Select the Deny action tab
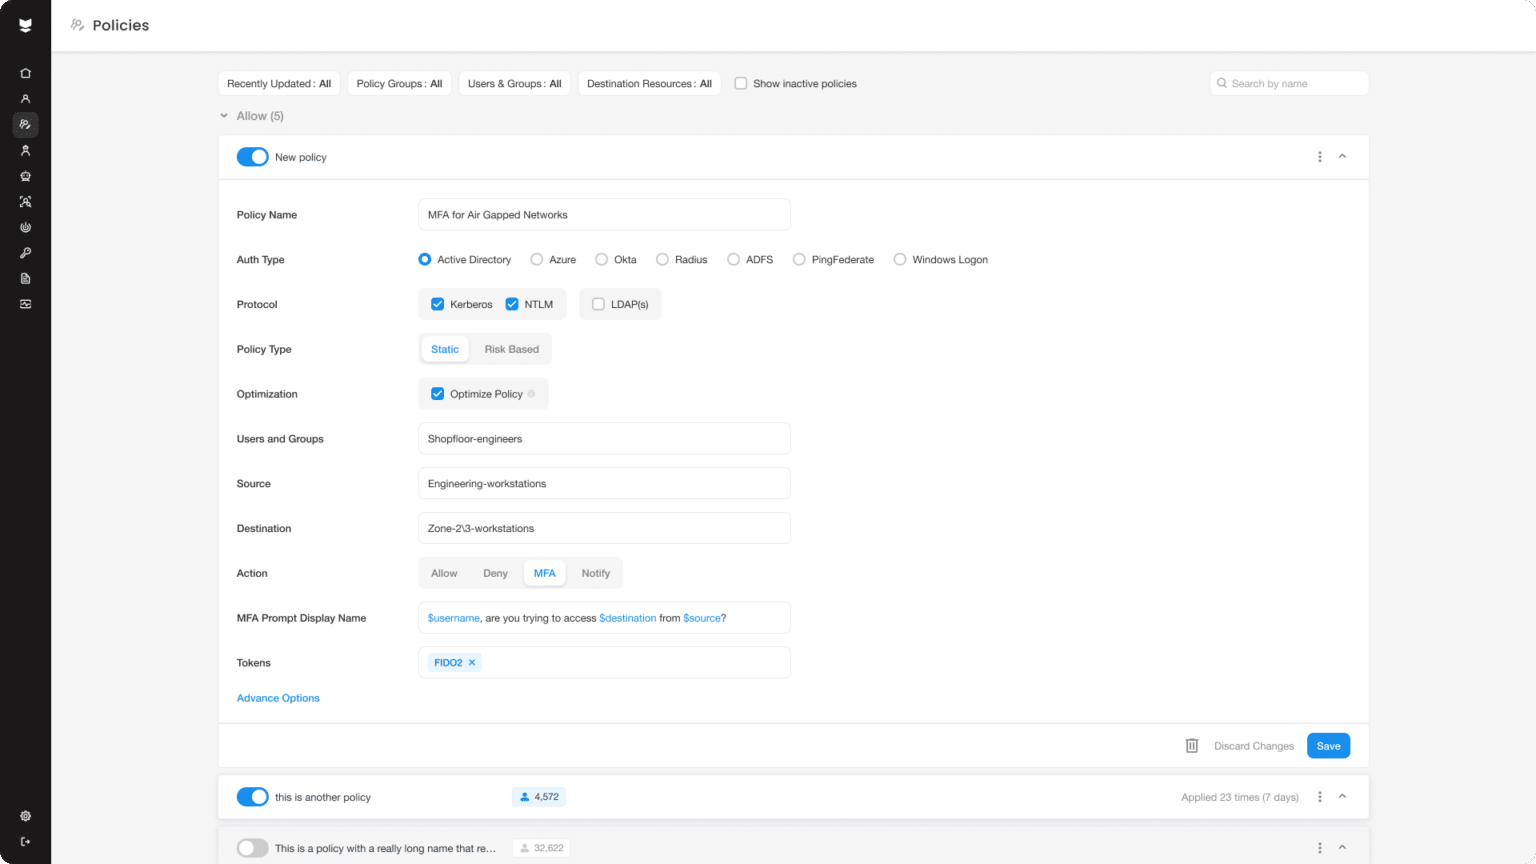Image resolution: width=1536 pixels, height=864 pixels. coord(494,572)
